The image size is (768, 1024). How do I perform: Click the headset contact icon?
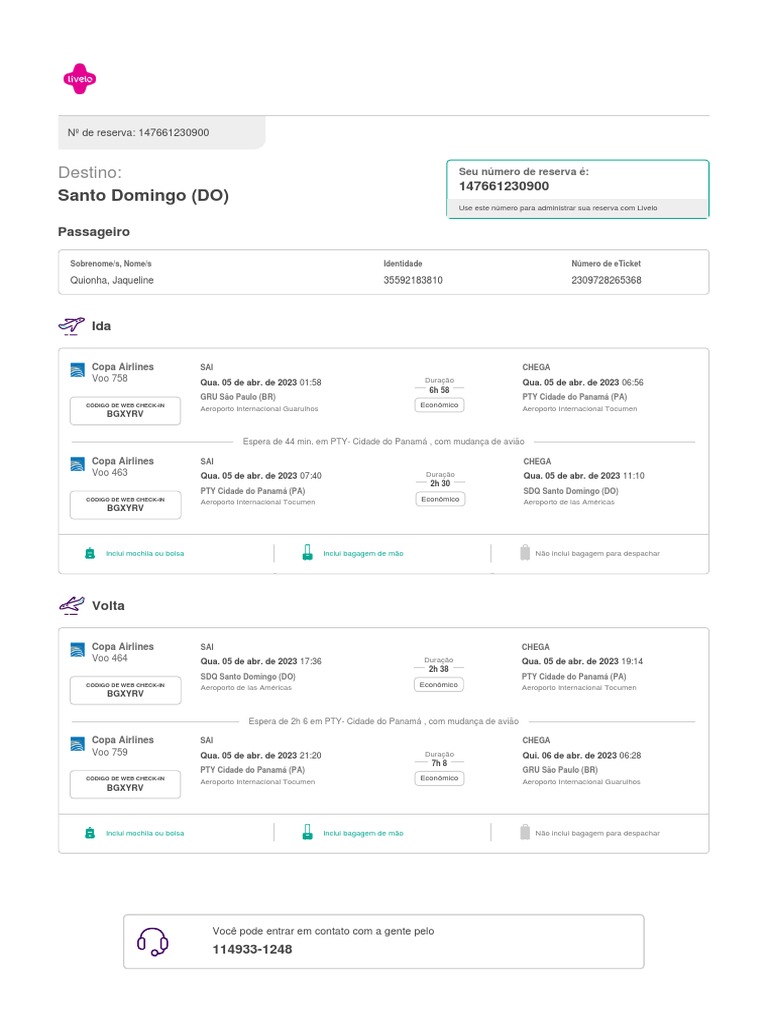[152, 941]
